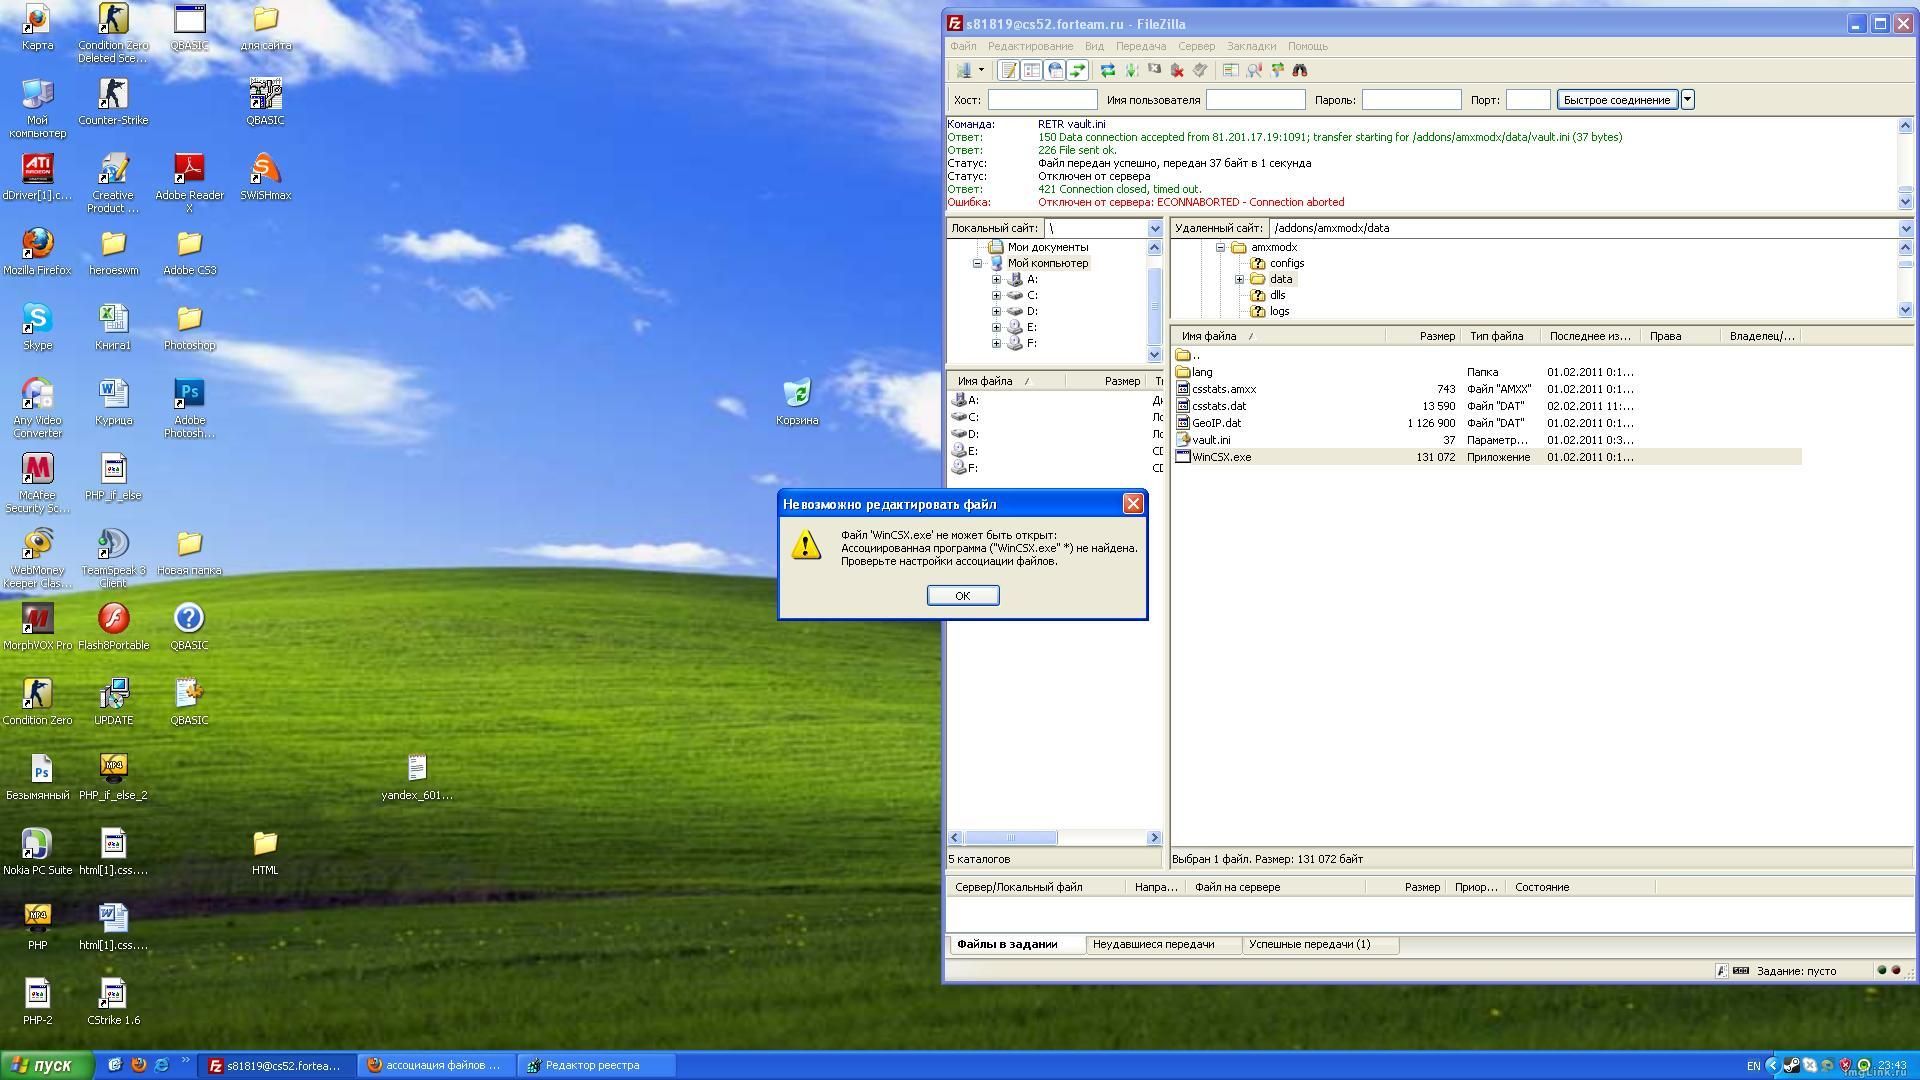This screenshot has width=1920, height=1080.
Task: Click the disconnect from server icon
Action: coord(1177,70)
